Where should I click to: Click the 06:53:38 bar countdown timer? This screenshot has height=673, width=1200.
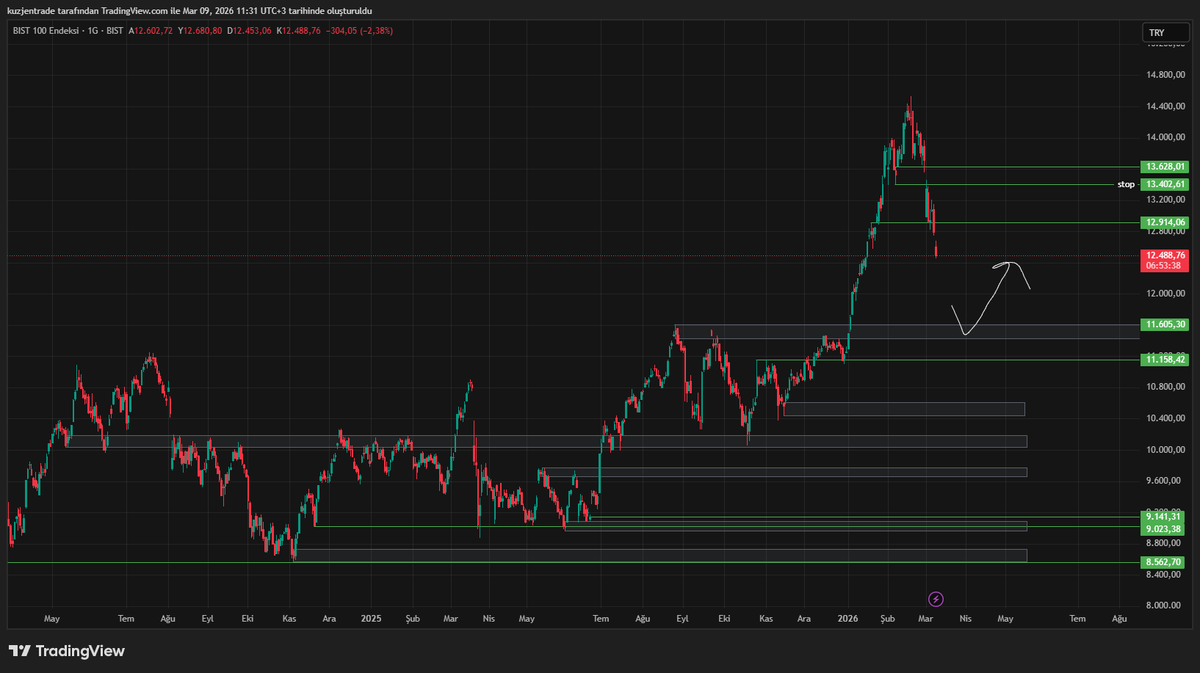1165,266
